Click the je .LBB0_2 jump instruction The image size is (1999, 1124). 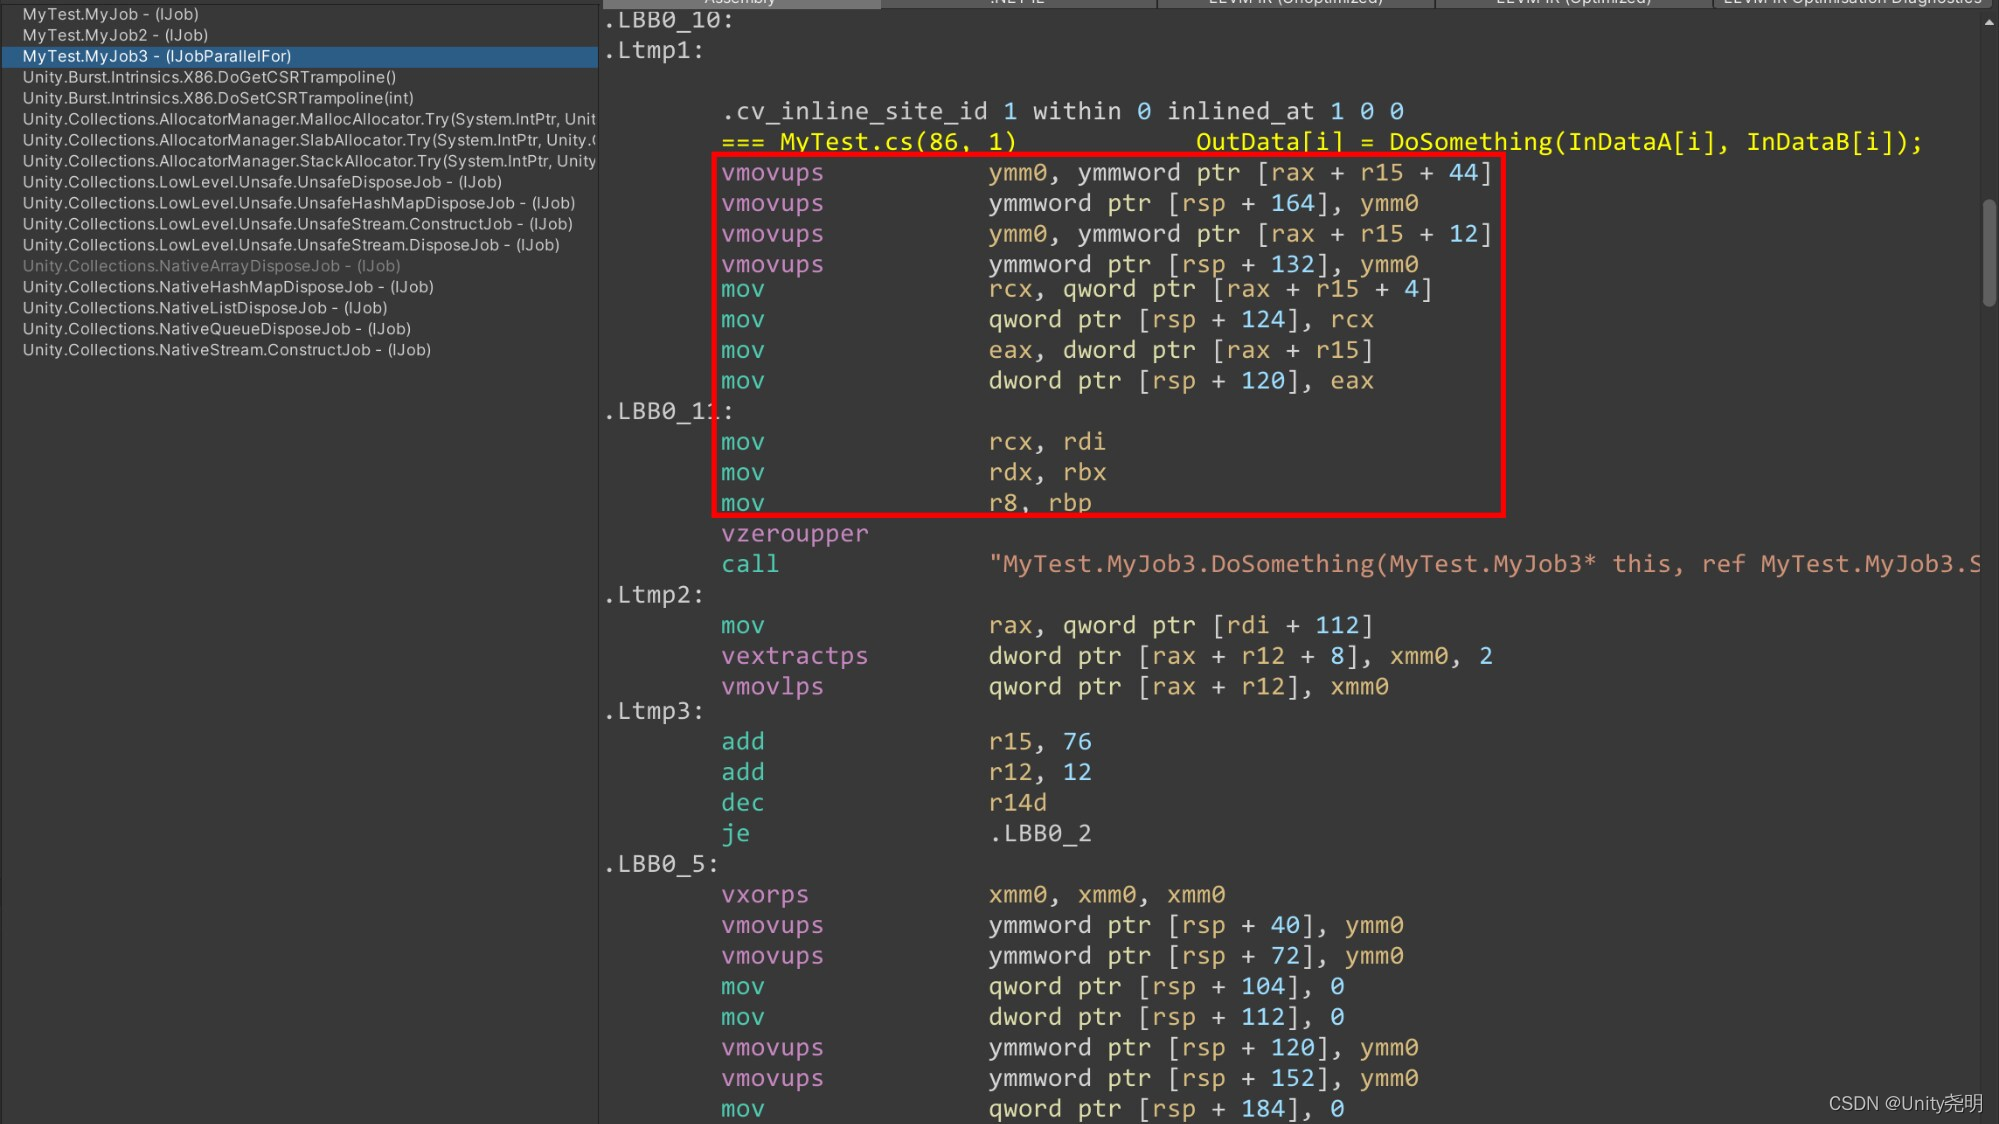click(906, 834)
